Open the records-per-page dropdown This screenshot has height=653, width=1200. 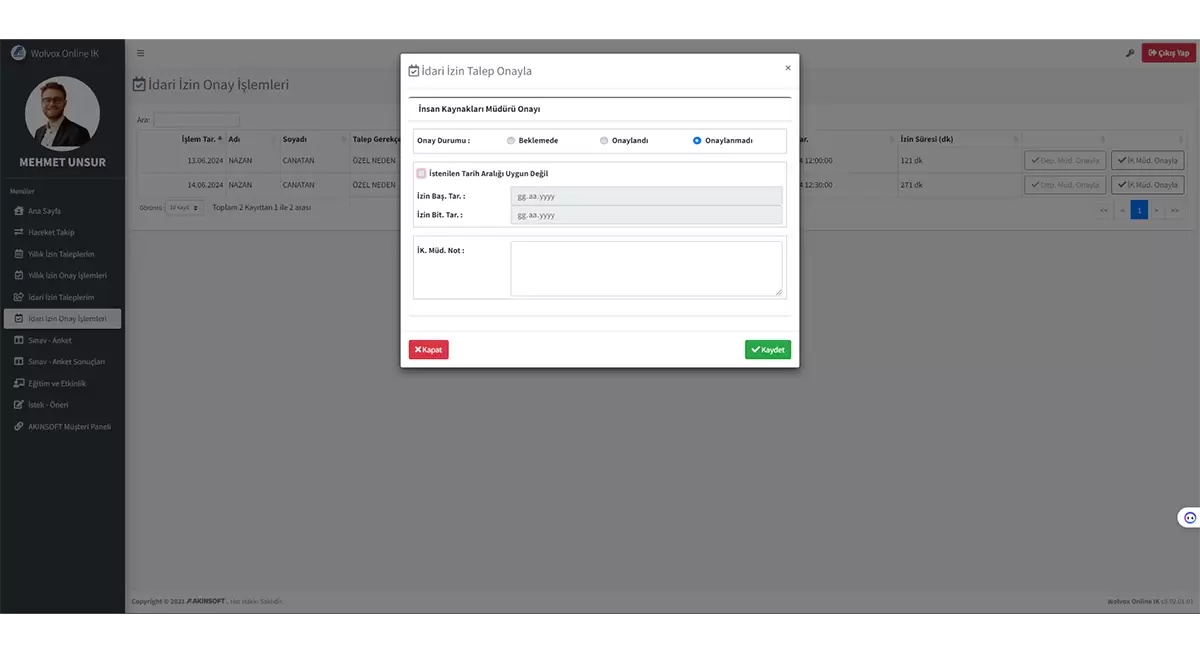pyautogui.click(x=184, y=207)
